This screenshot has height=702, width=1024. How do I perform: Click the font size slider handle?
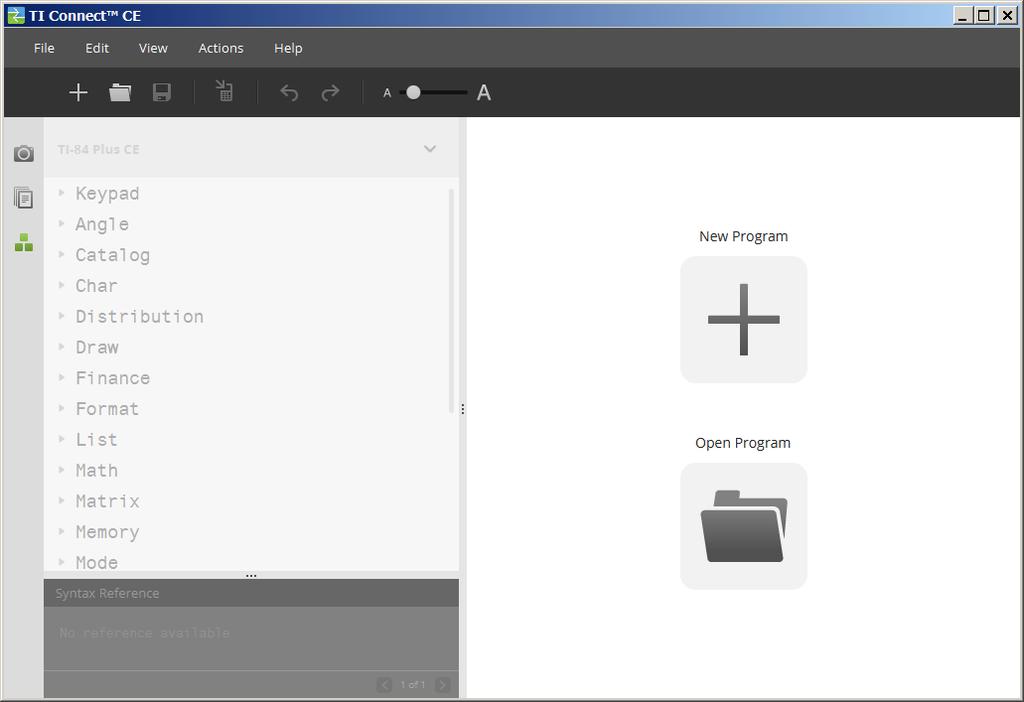click(x=413, y=93)
